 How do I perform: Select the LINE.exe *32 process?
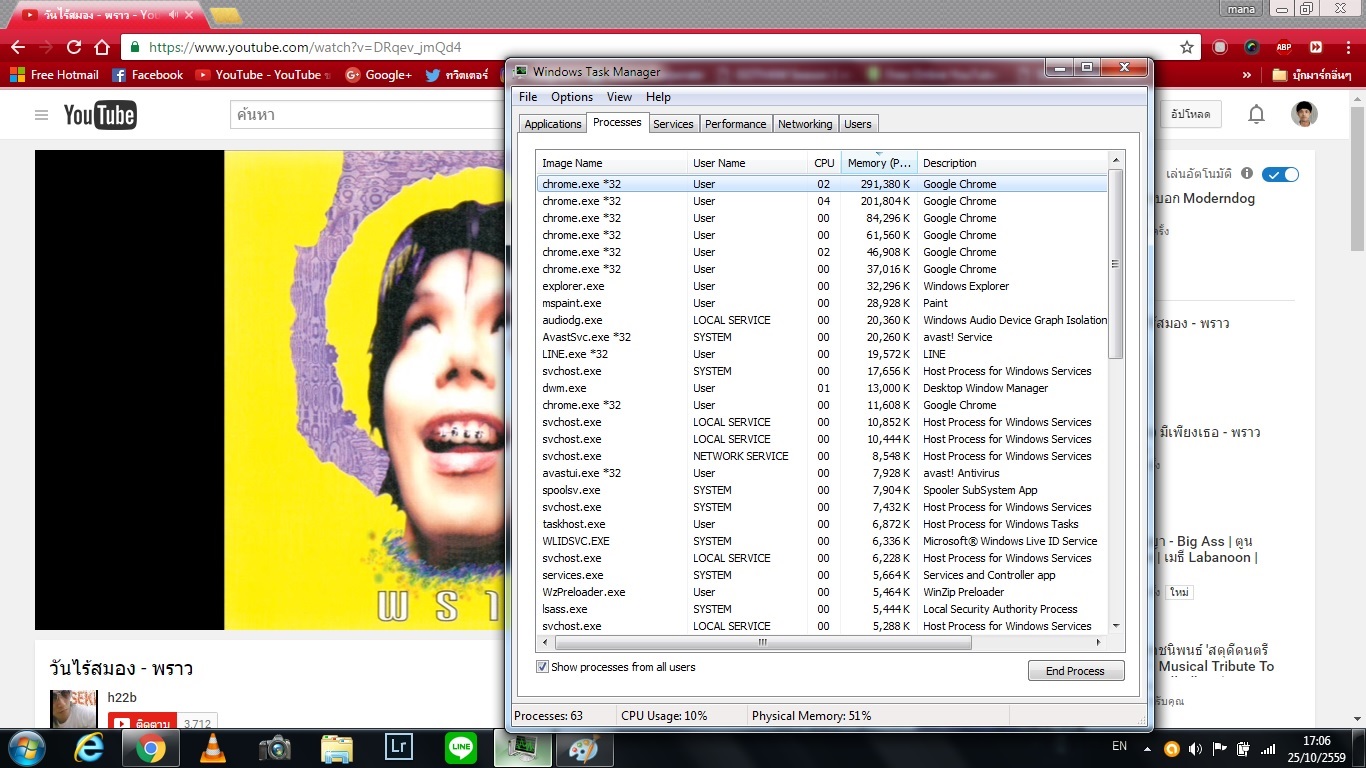pyautogui.click(x=822, y=354)
